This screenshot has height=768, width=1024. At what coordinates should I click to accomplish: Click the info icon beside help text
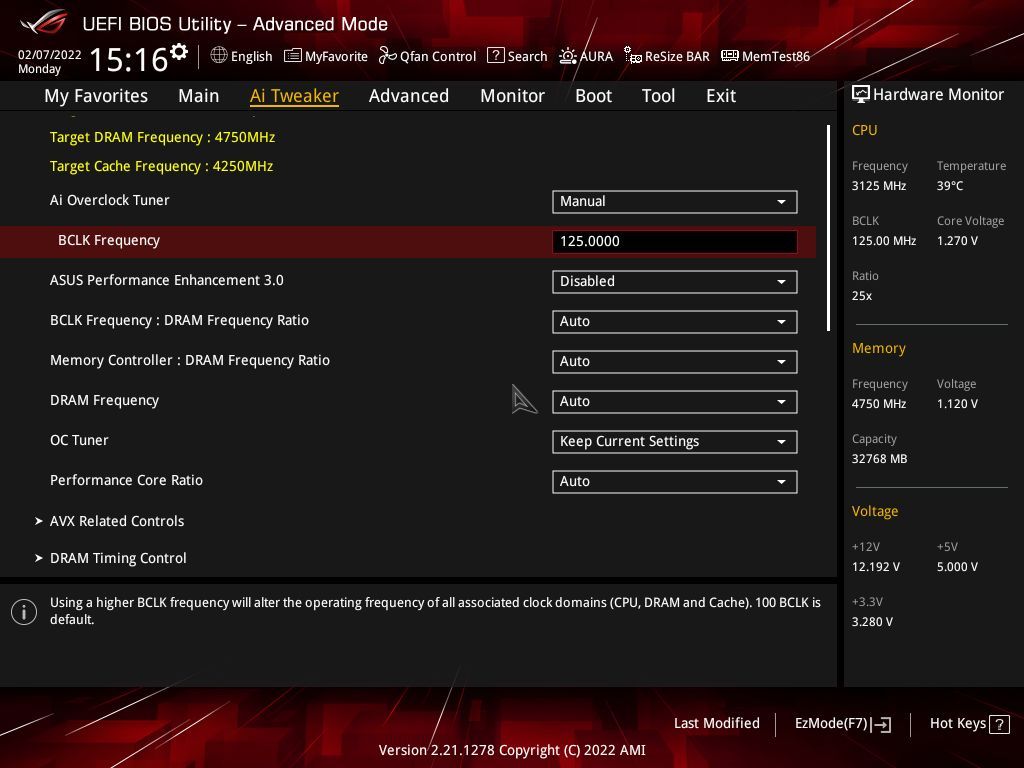click(x=24, y=612)
